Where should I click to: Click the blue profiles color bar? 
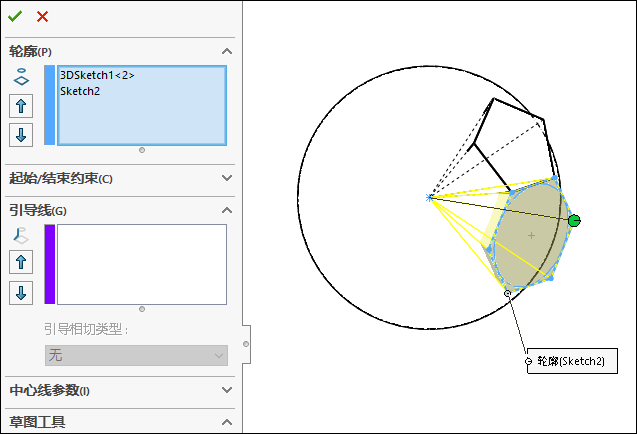click(50, 105)
